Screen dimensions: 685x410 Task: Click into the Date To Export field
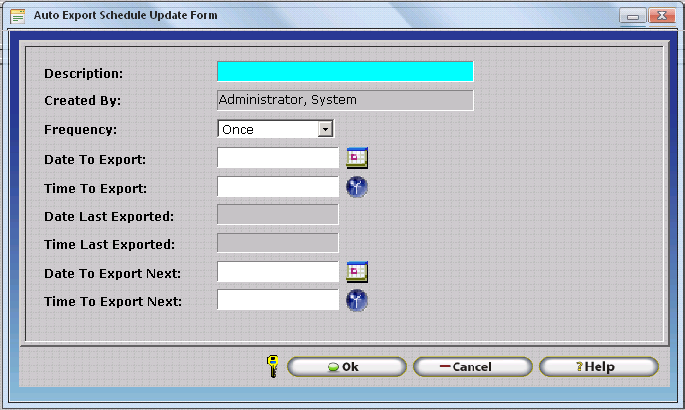[278, 158]
